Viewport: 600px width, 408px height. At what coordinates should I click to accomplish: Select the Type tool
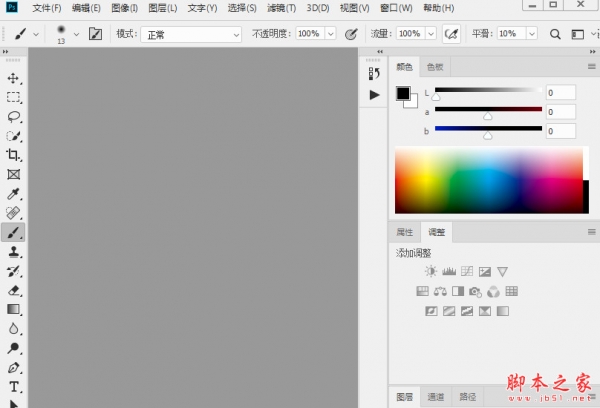[14, 386]
